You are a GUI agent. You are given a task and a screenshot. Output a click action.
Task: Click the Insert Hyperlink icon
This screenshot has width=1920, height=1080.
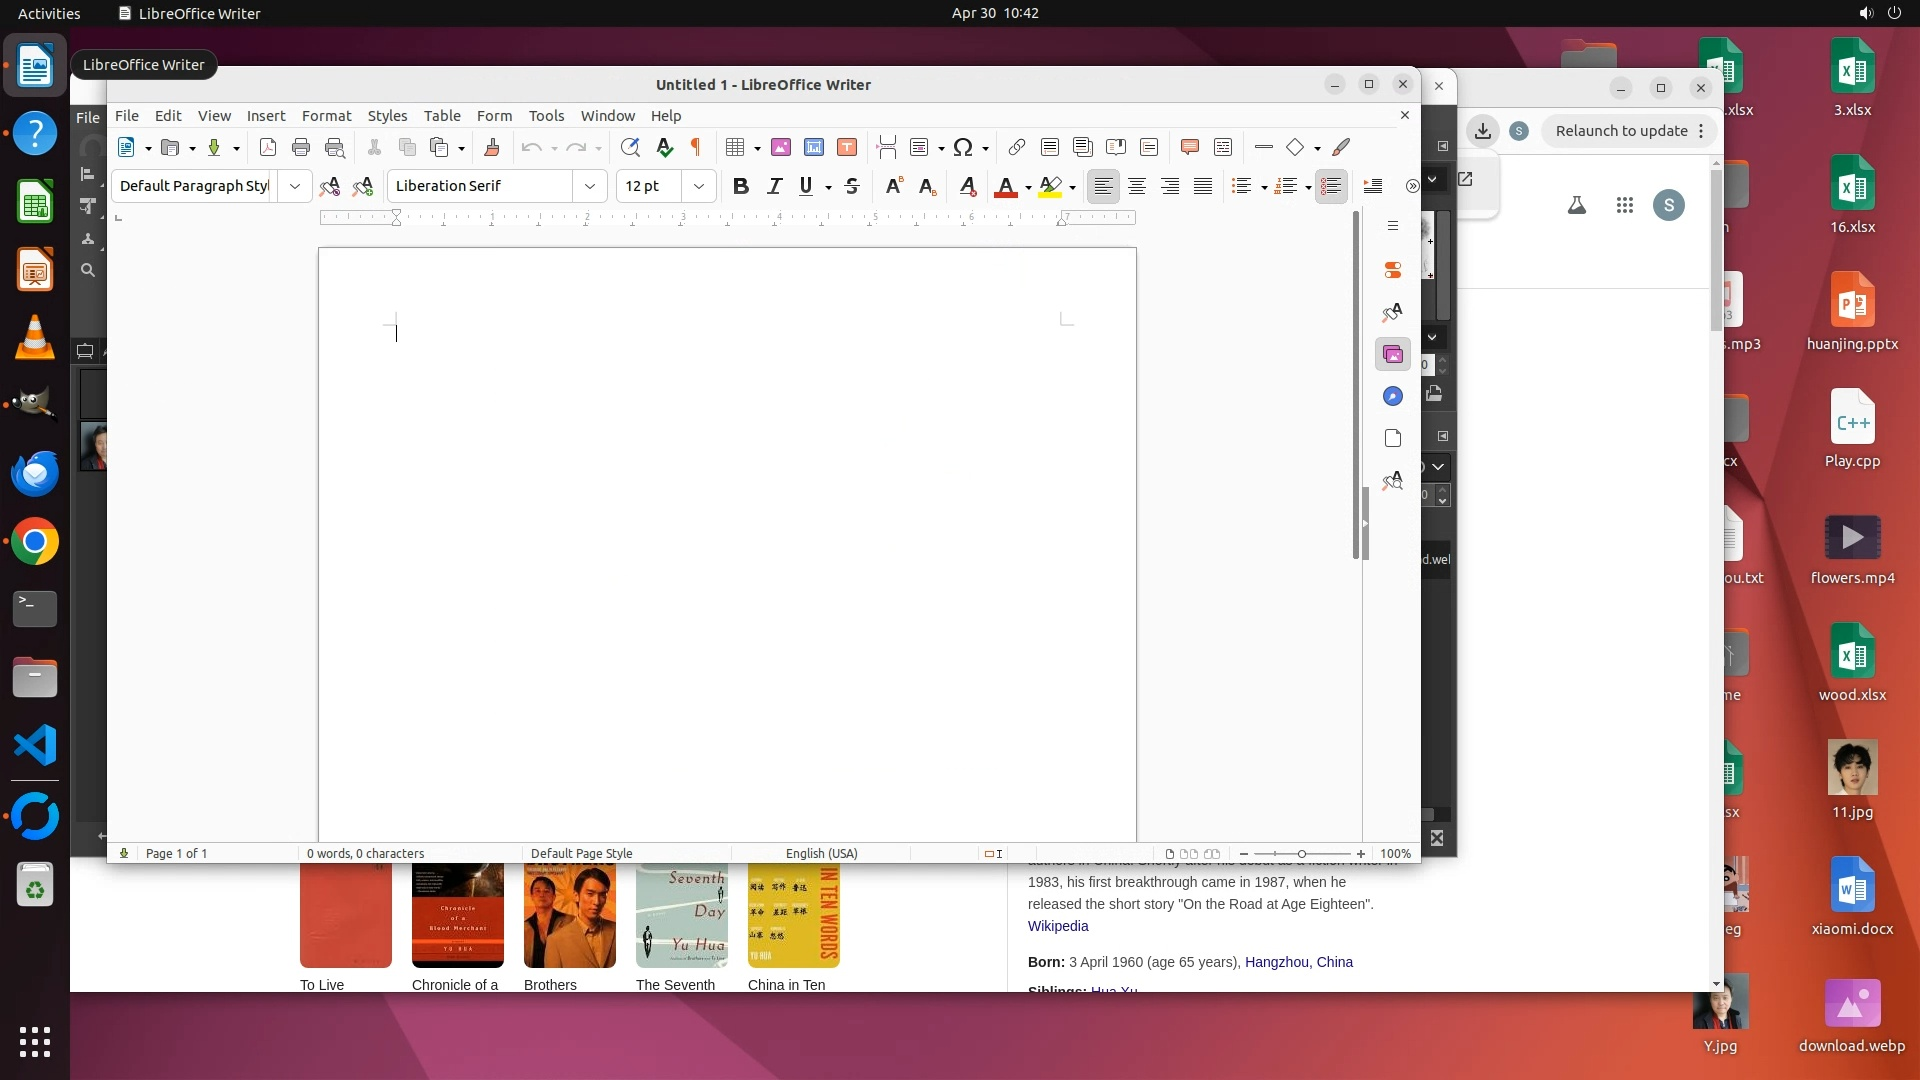1016,148
